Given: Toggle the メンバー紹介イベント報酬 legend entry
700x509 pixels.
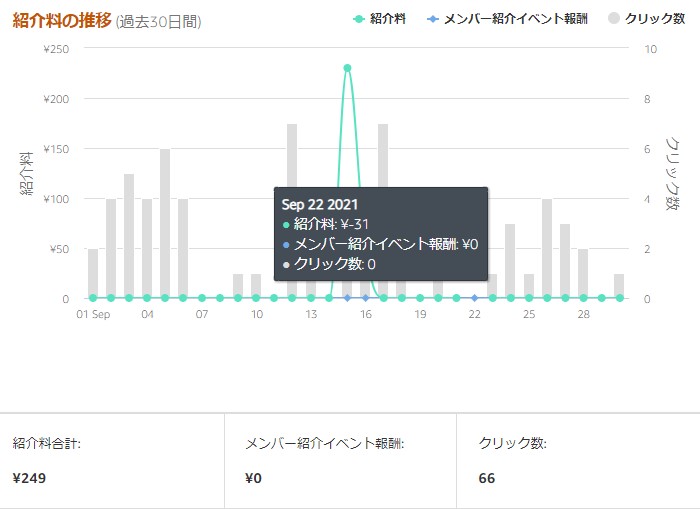Looking at the screenshot, I should coord(508,19).
